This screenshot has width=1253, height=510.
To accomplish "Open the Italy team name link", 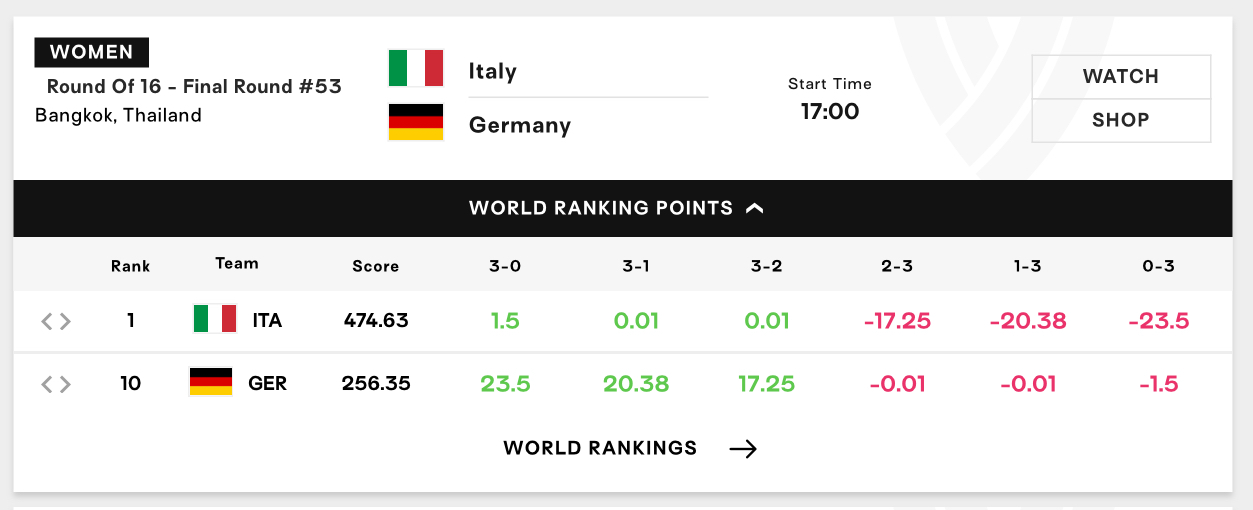I will pos(492,71).
